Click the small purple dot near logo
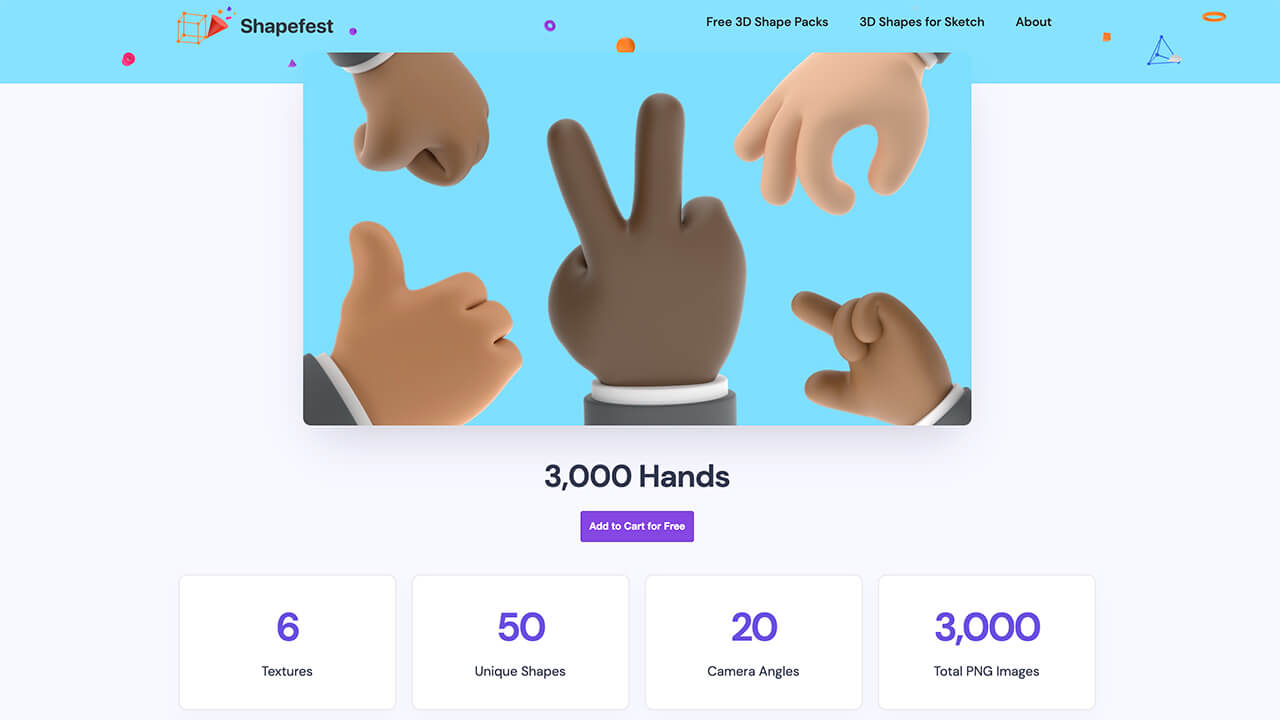This screenshot has height=720, width=1280. (353, 31)
